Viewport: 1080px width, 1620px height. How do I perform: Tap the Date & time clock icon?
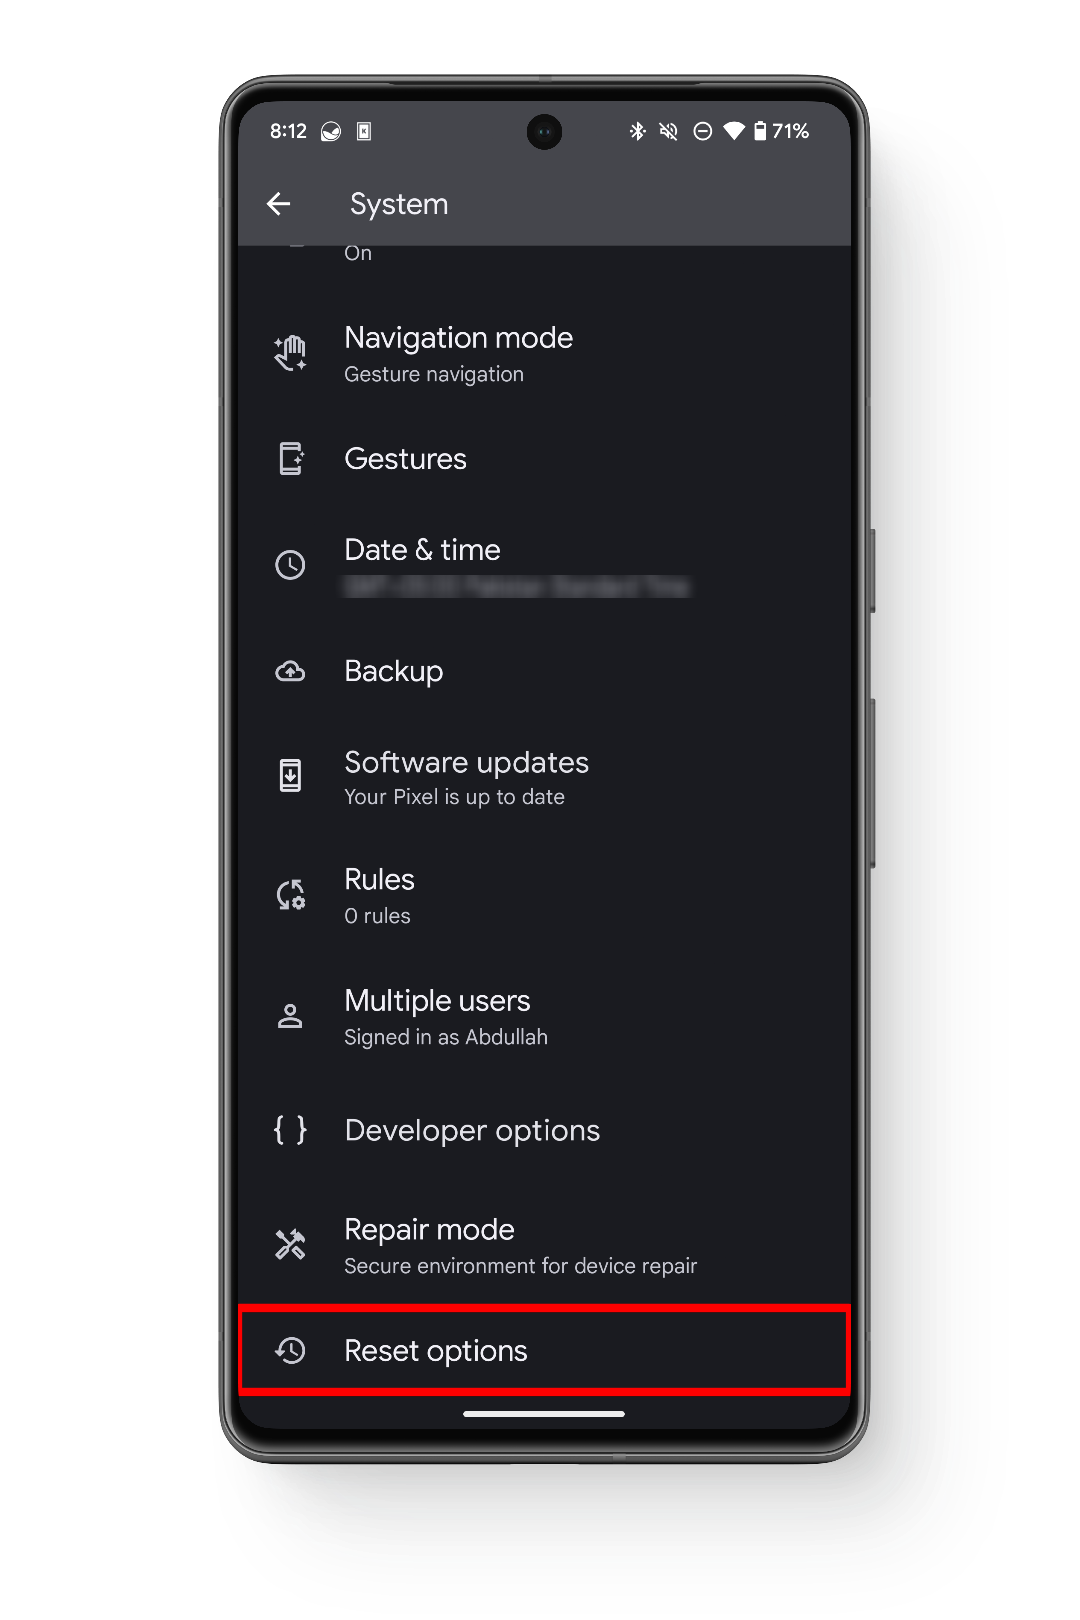290,565
